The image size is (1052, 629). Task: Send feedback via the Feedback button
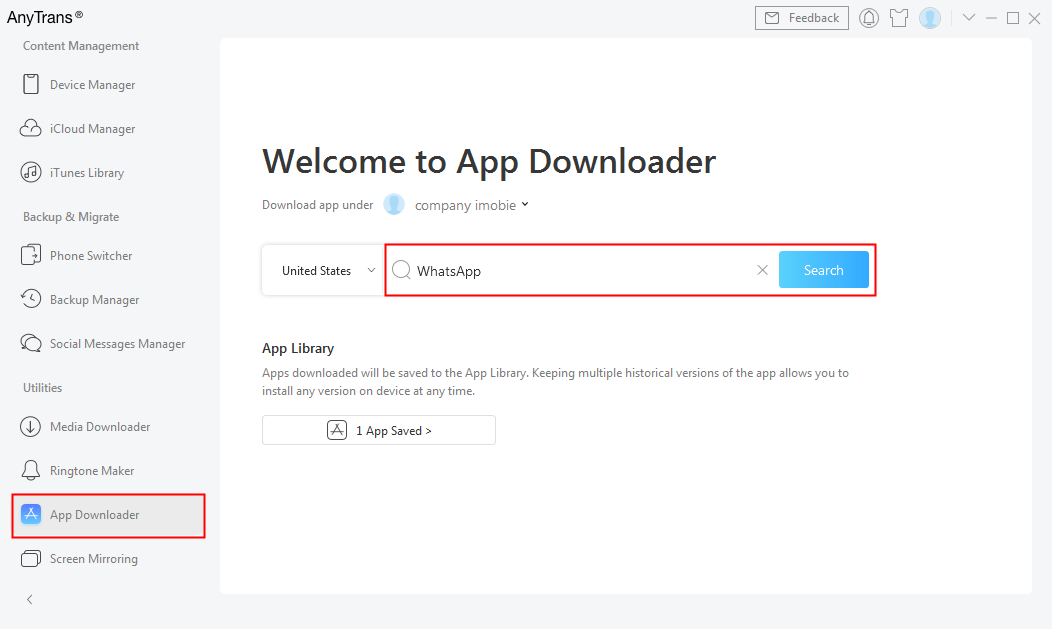802,18
